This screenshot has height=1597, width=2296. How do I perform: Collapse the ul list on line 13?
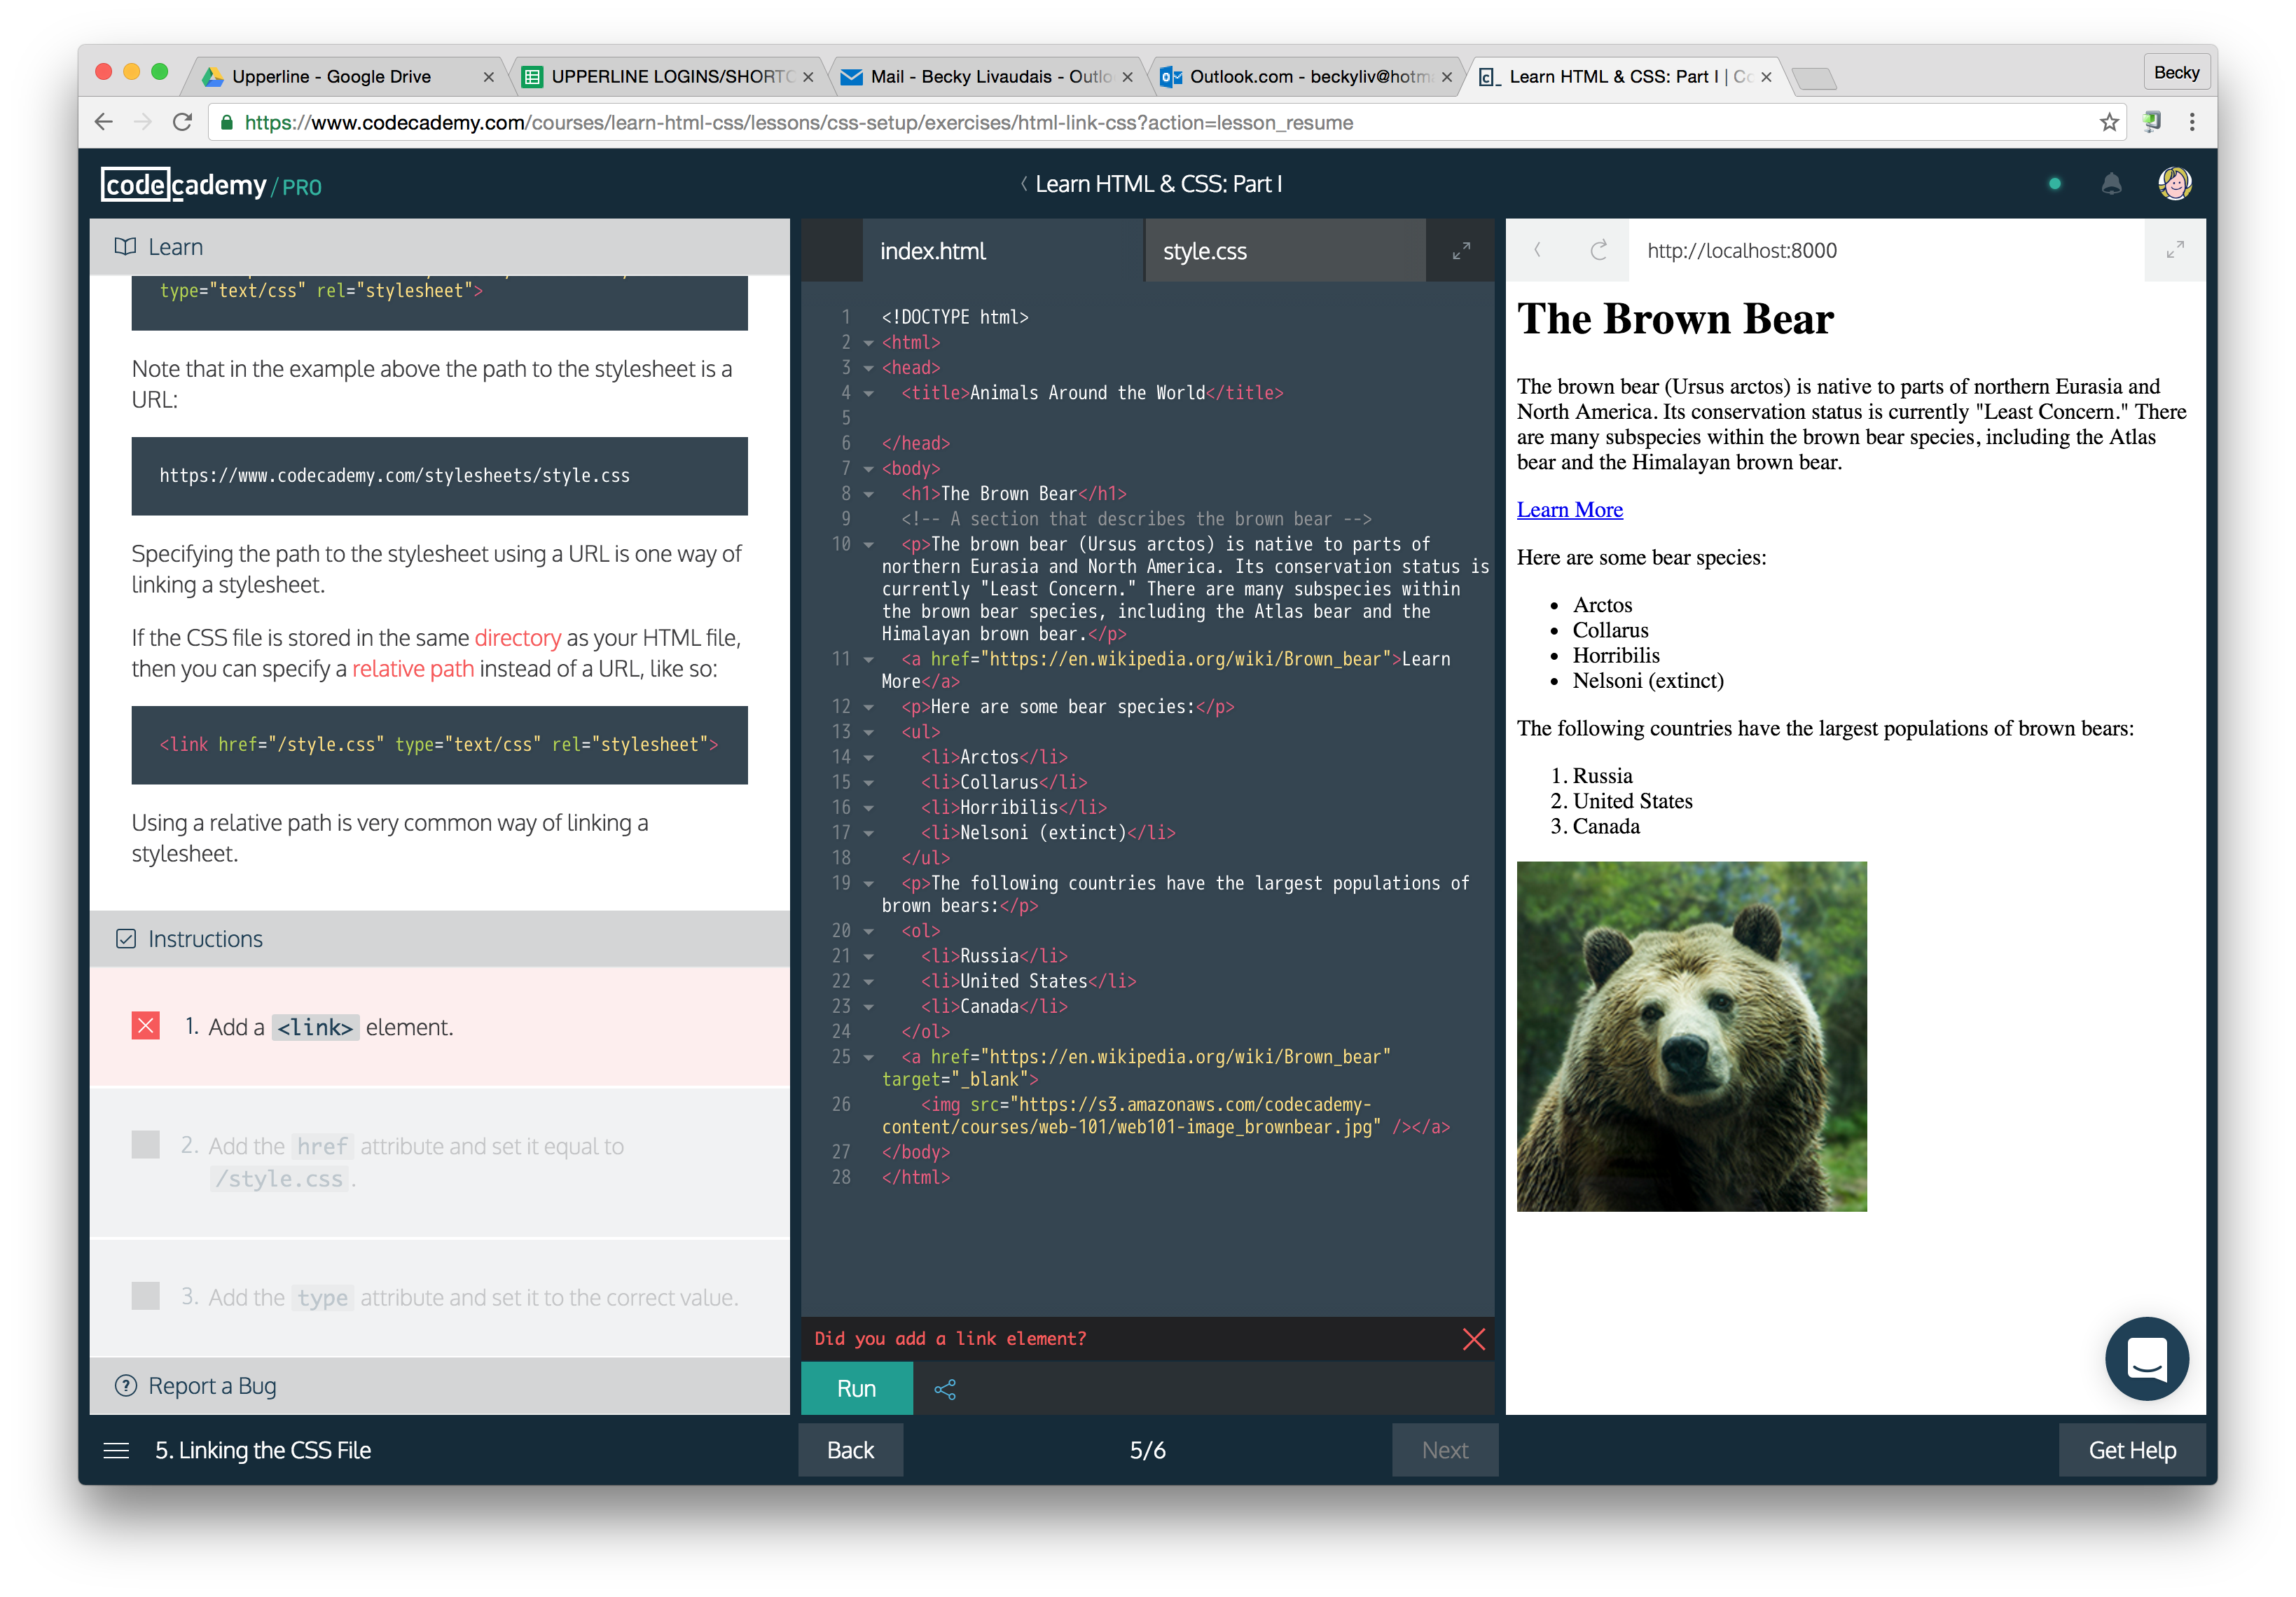click(x=868, y=732)
